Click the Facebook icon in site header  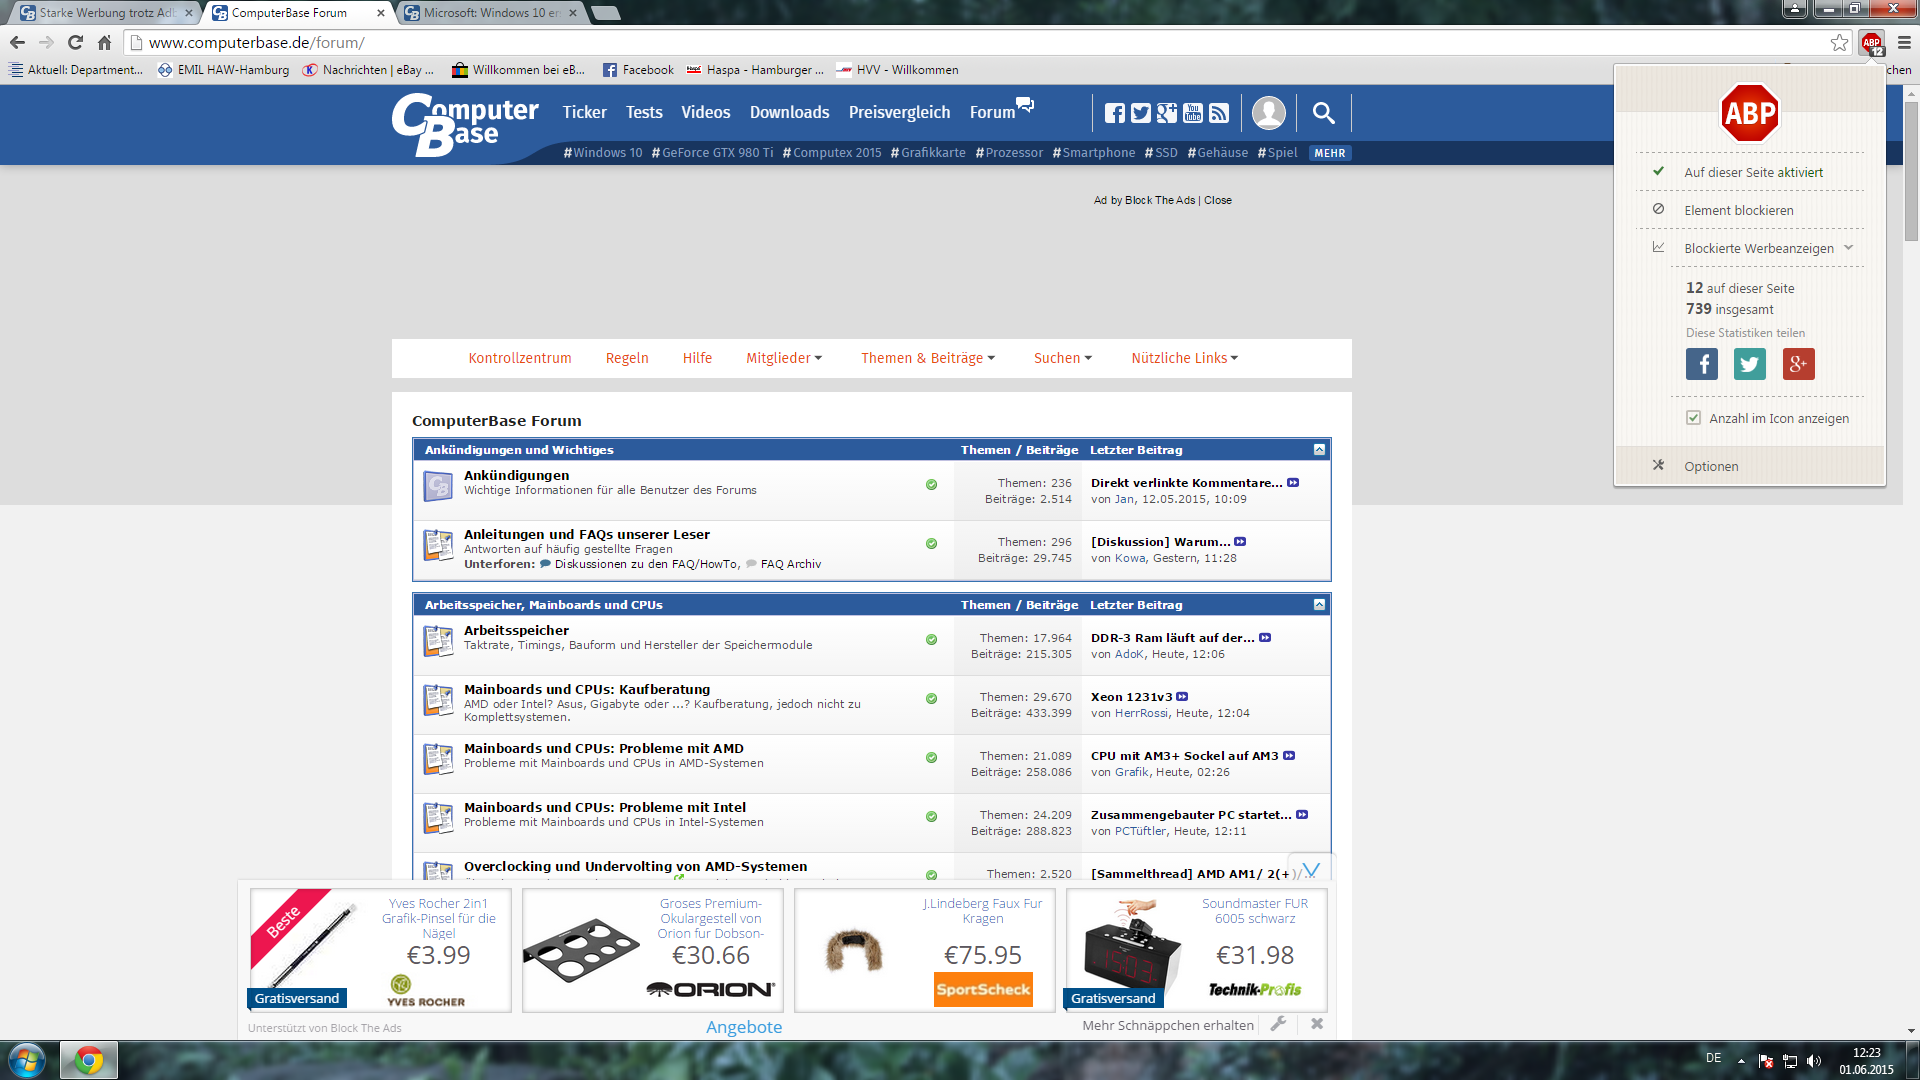(x=1114, y=113)
